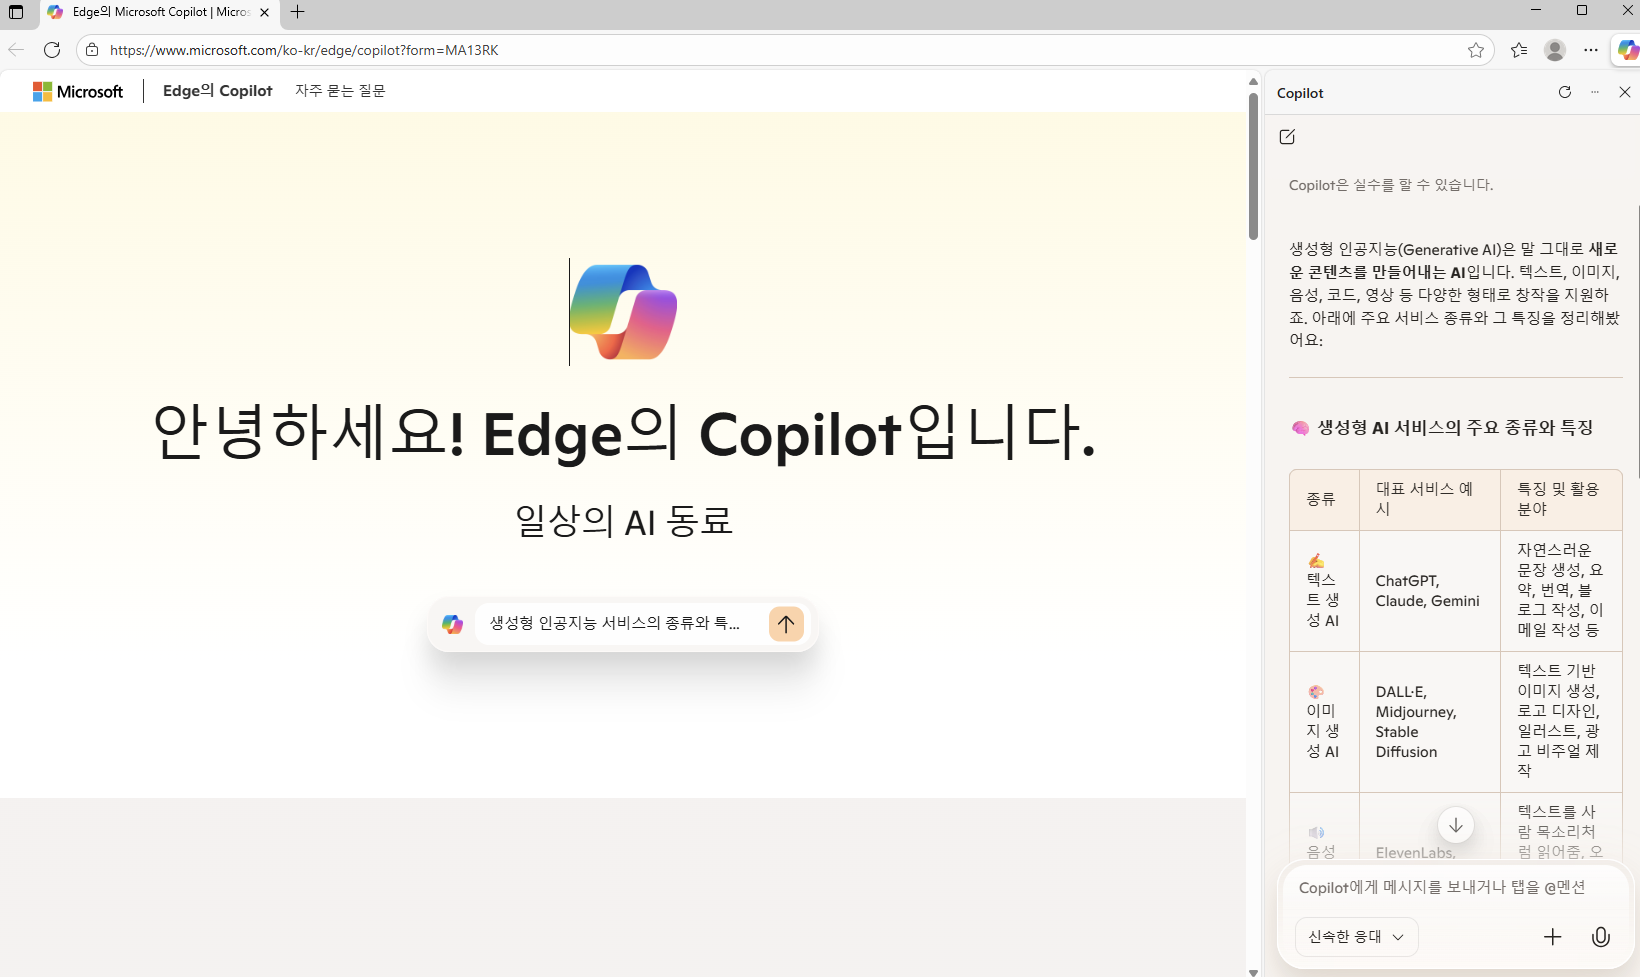The width and height of the screenshot is (1640, 977).
Task: Click the refresh icon in Copilot panel header
Action: click(1564, 92)
